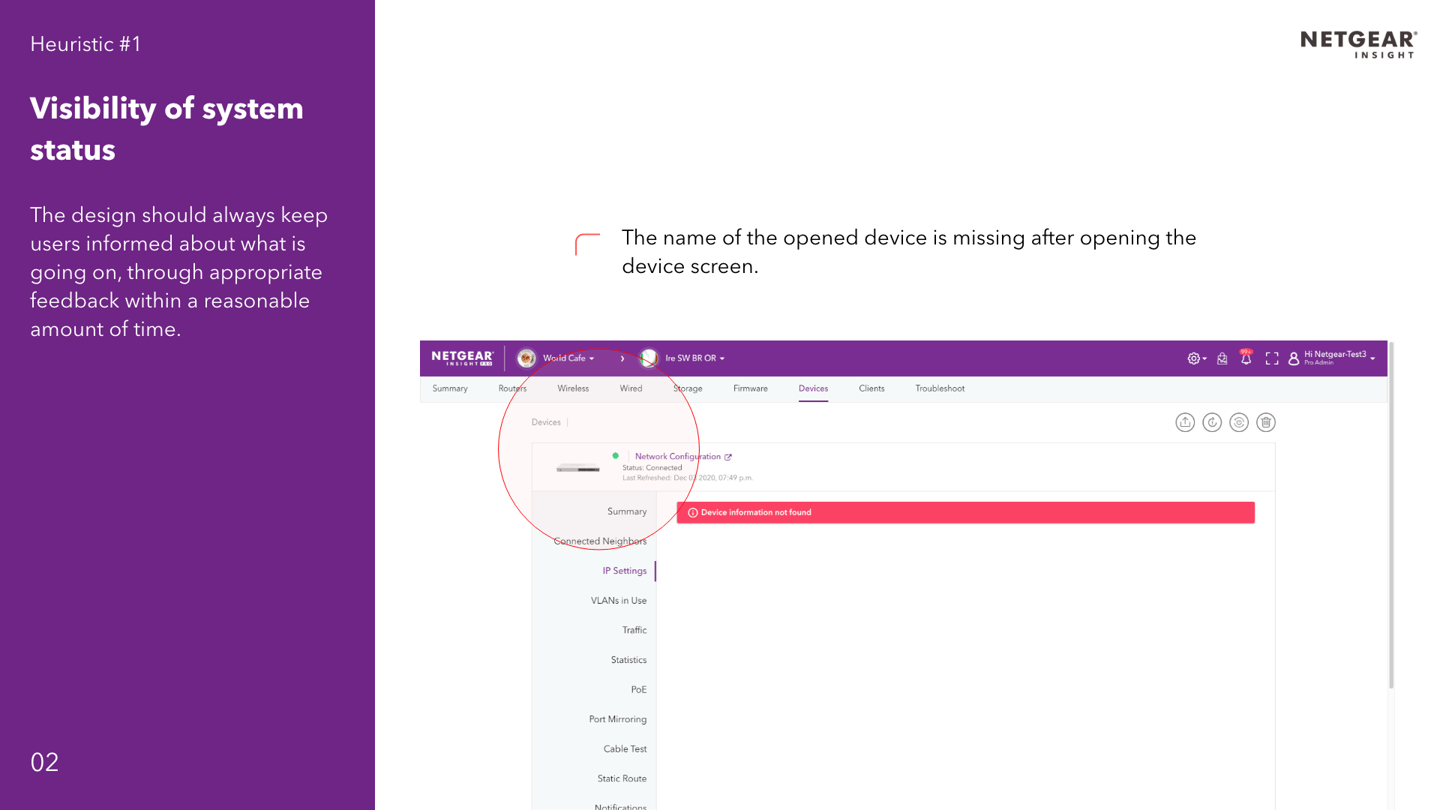
Task: Switch to the Routers tab
Action: (512, 389)
